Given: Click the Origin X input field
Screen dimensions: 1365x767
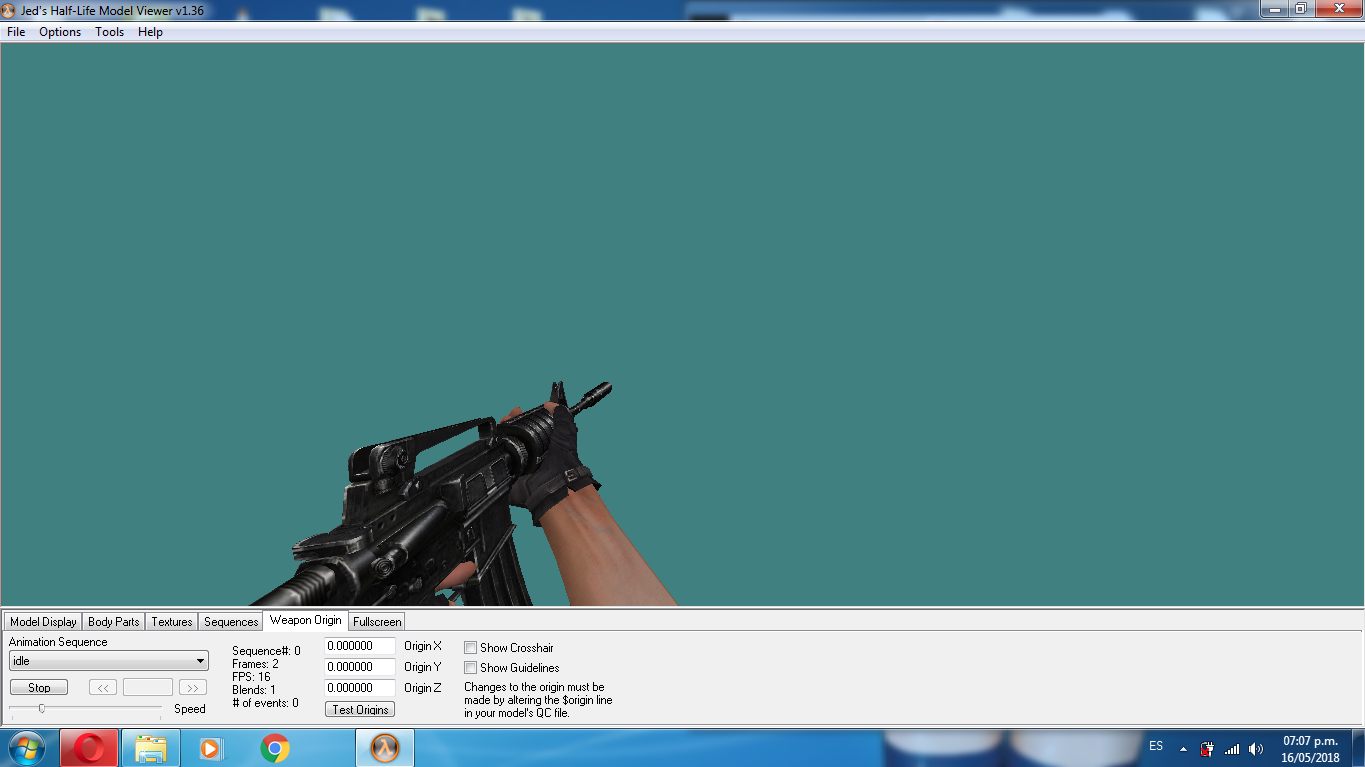Looking at the screenshot, I should point(360,646).
